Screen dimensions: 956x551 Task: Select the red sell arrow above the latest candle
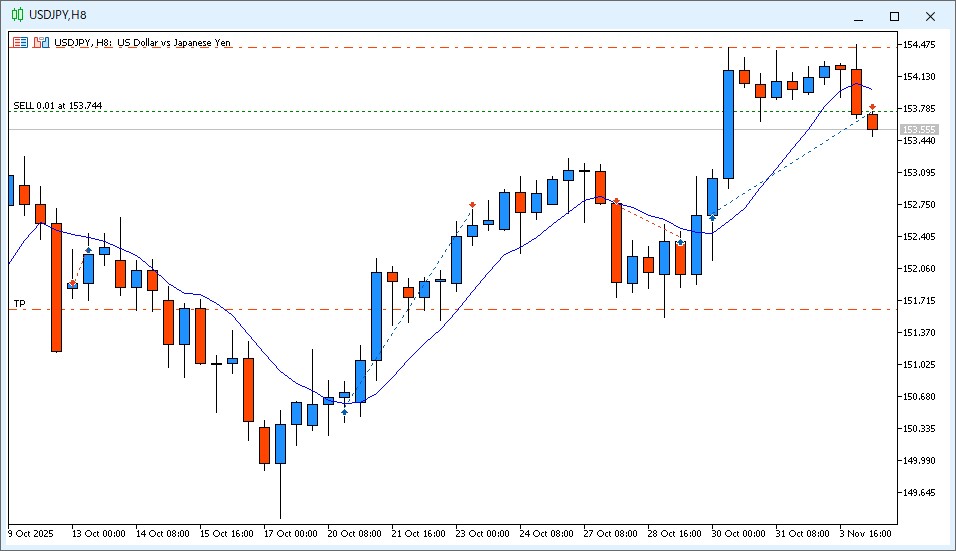[872, 106]
